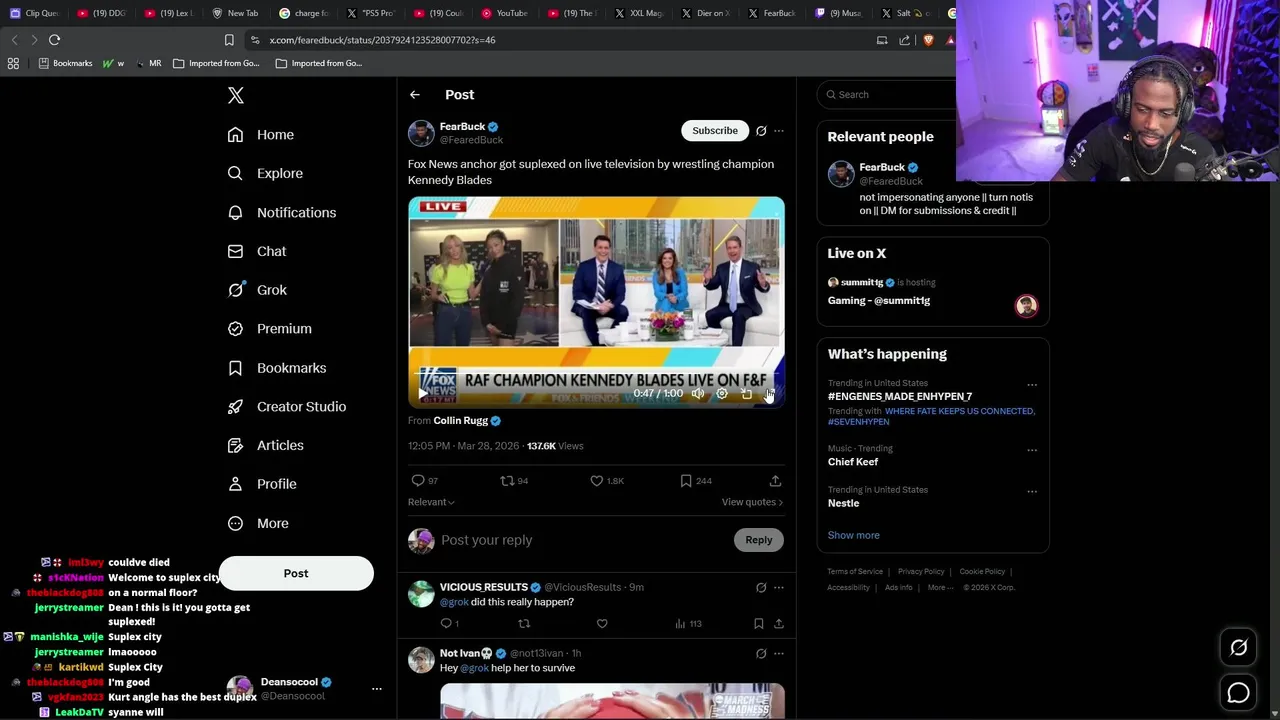Like VICIOUS_RESULTS comment
Screen dimensions: 1280x720
[x=602, y=624]
